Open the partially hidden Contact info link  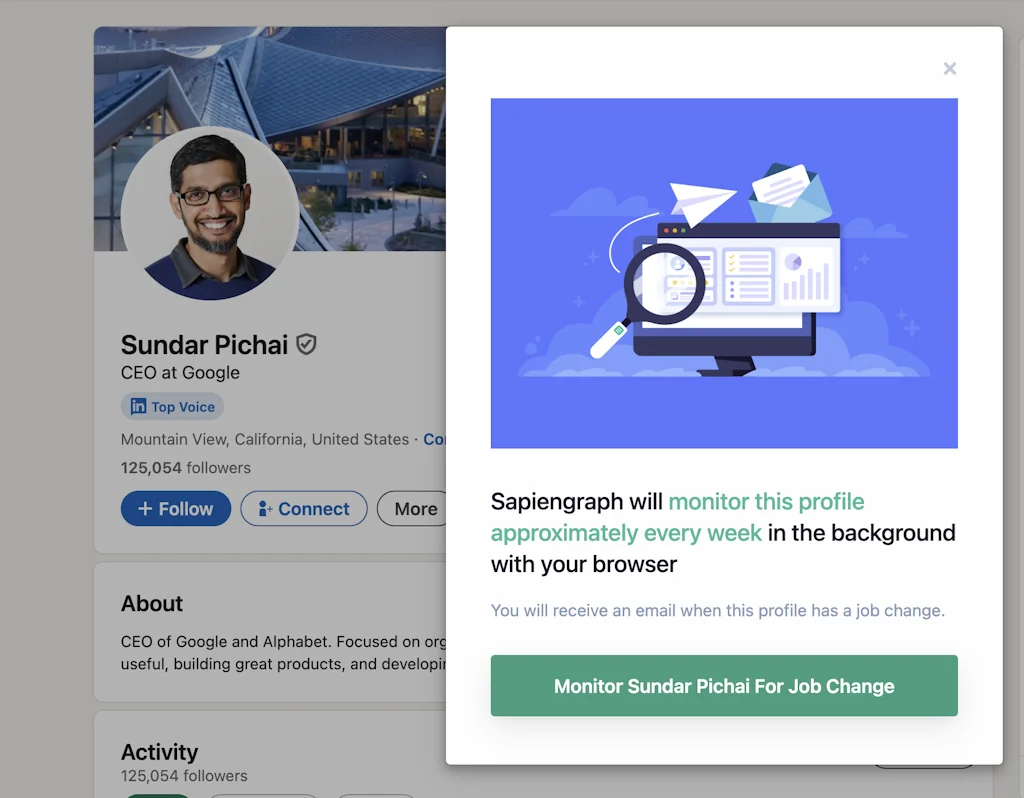click(434, 439)
